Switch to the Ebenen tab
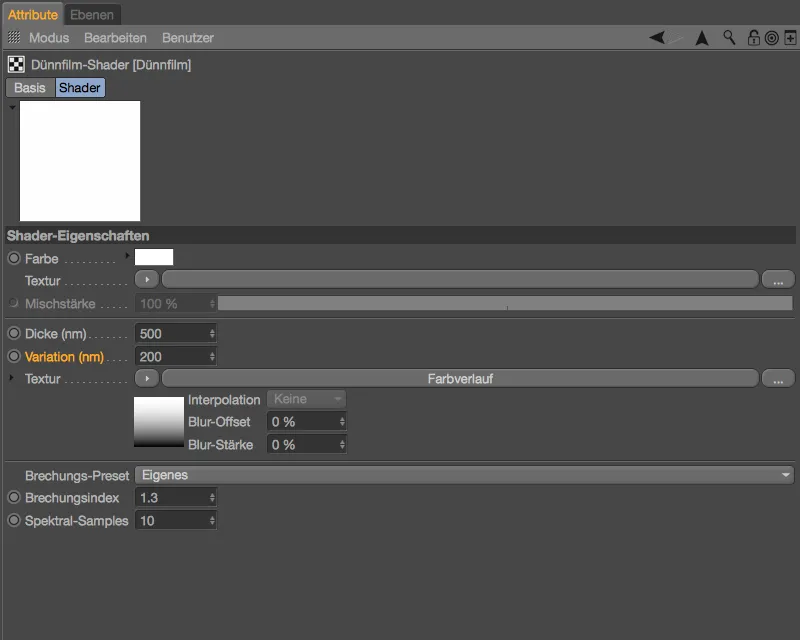Image resolution: width=800 pixels, height=640 pixels. [92, 15]
